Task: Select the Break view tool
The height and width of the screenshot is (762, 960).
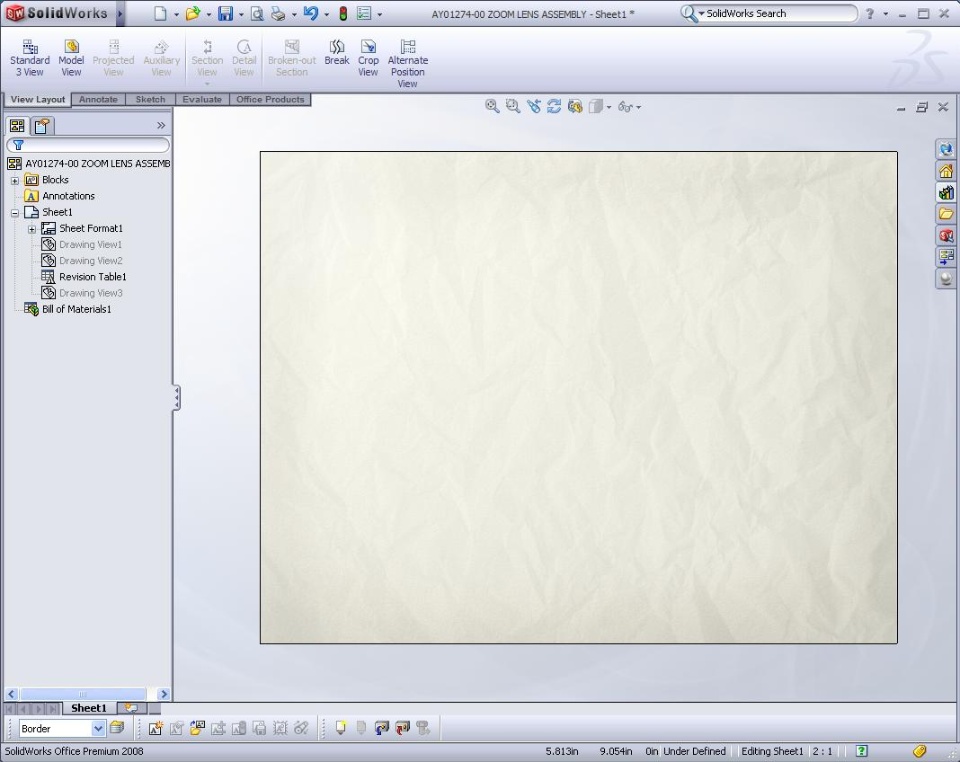Action: tap(337, 53)
